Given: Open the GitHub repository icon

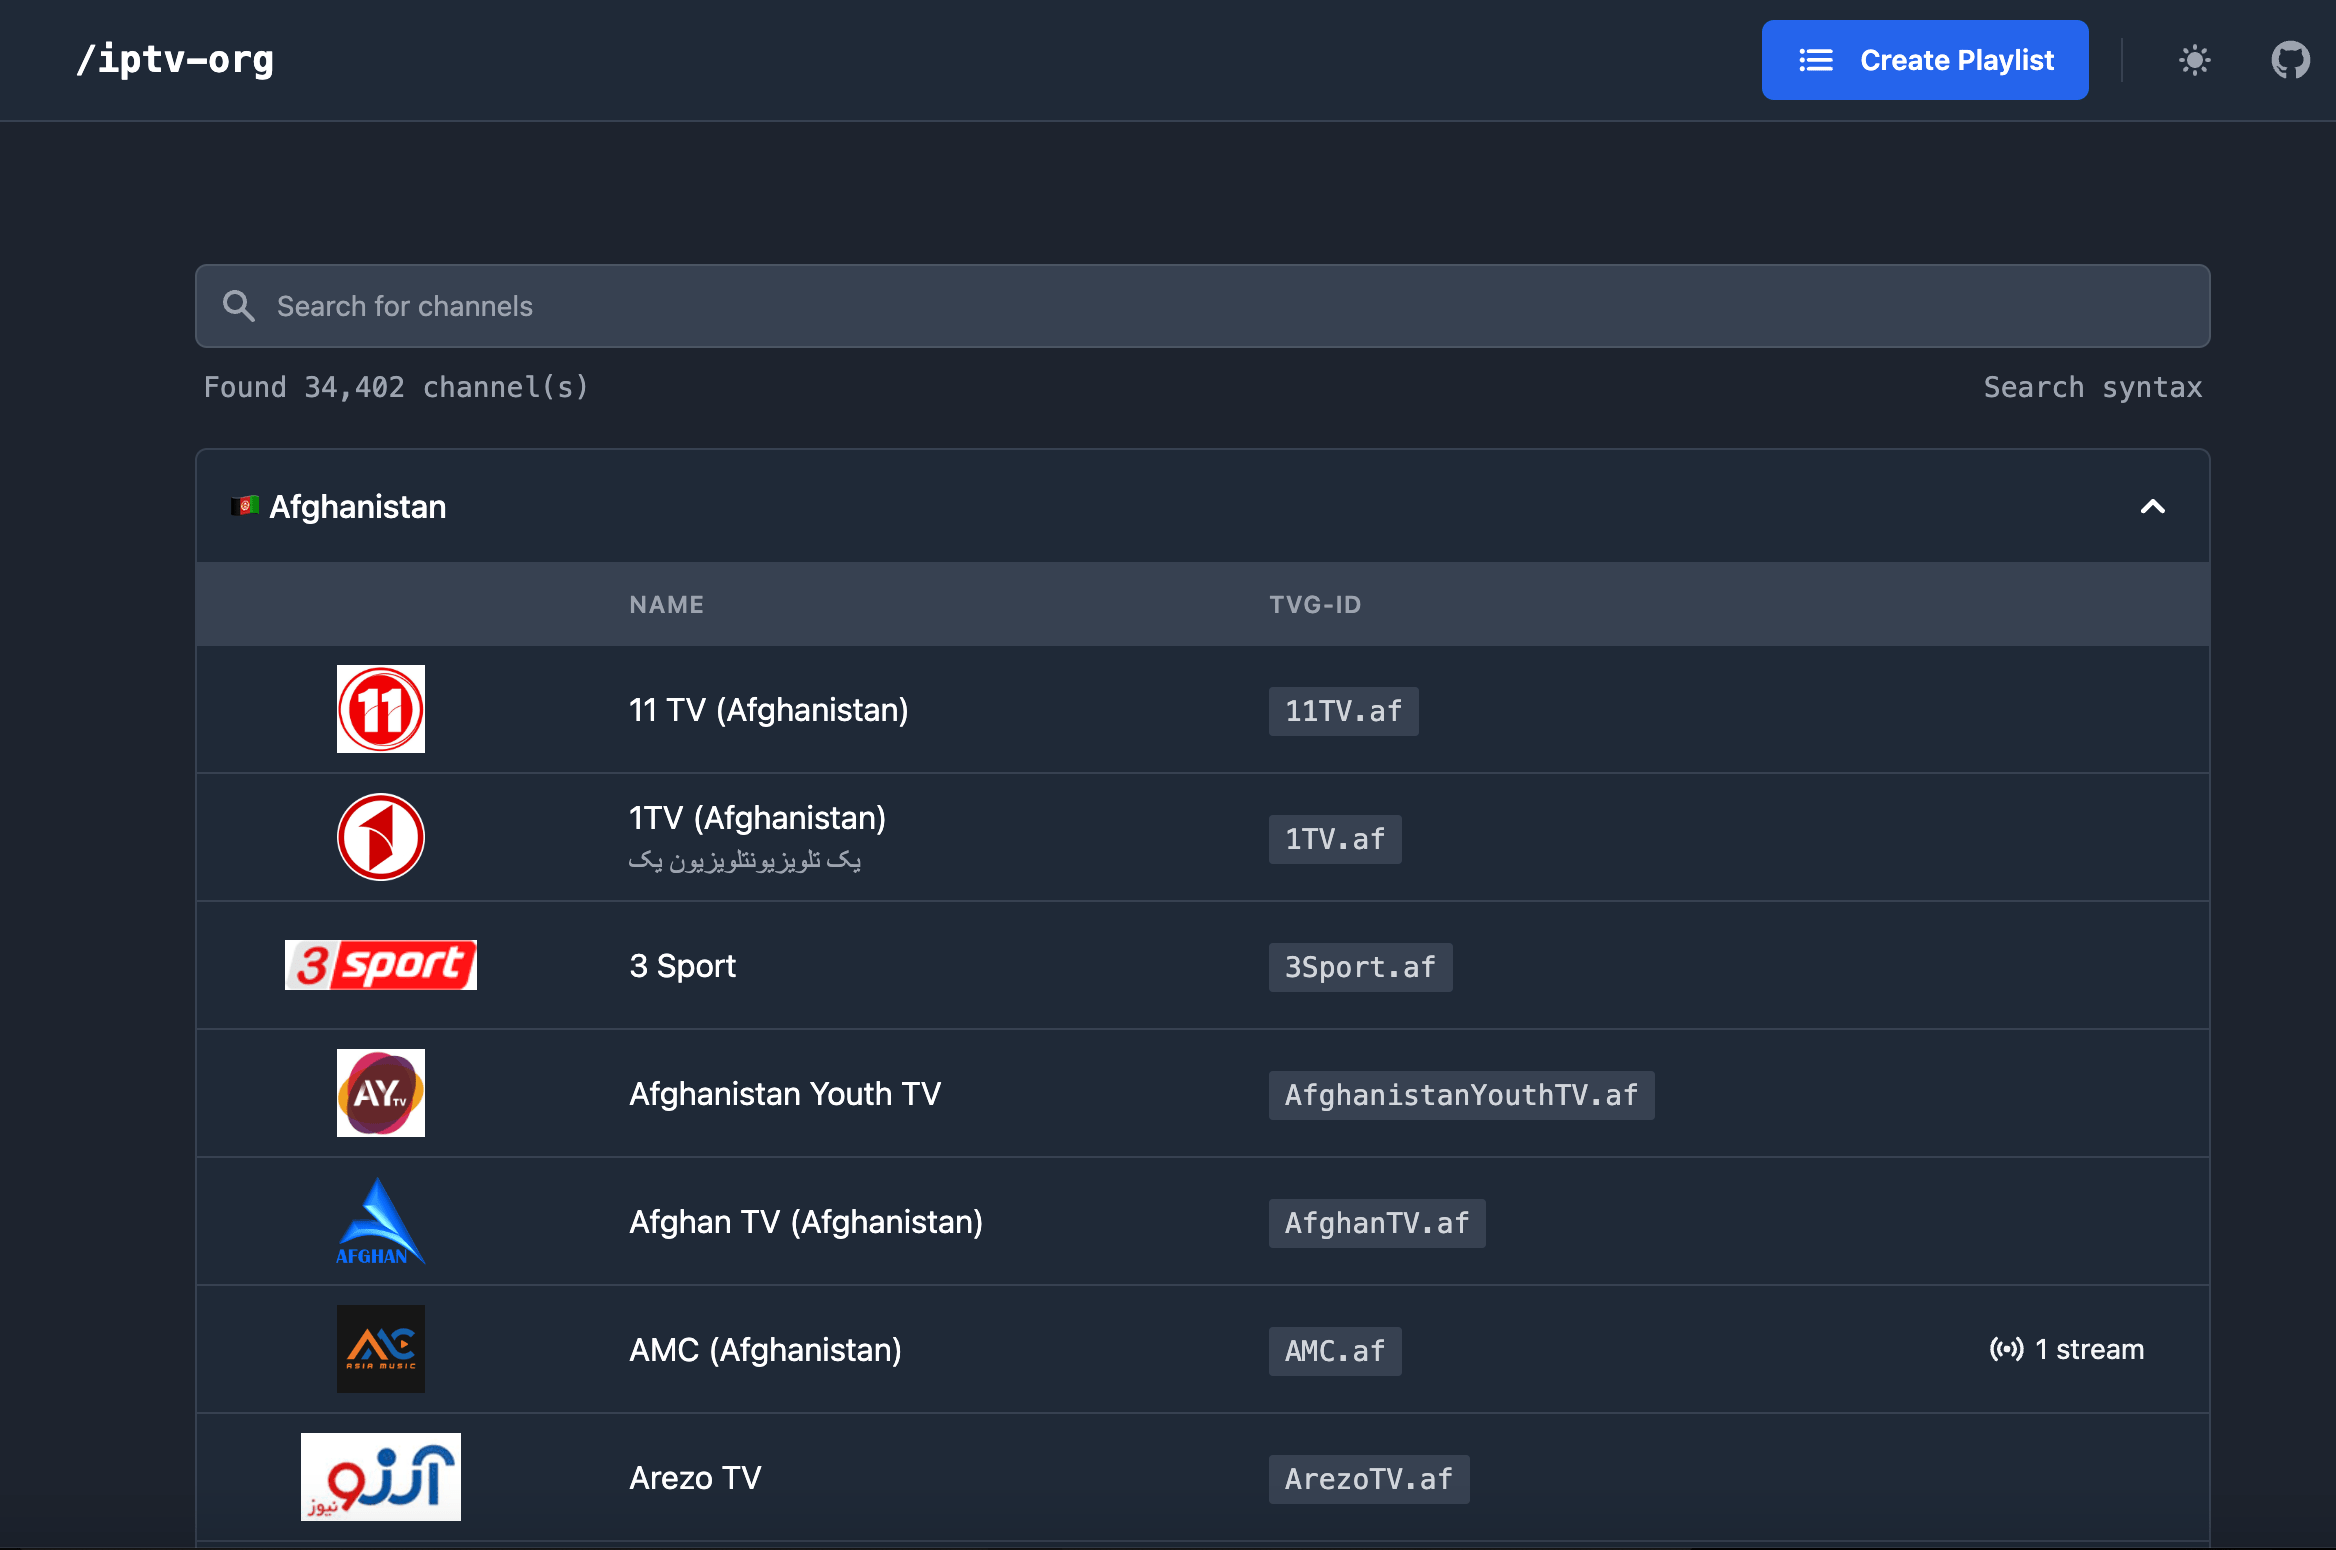Looking at the screenshot, I should [2290, 60].
